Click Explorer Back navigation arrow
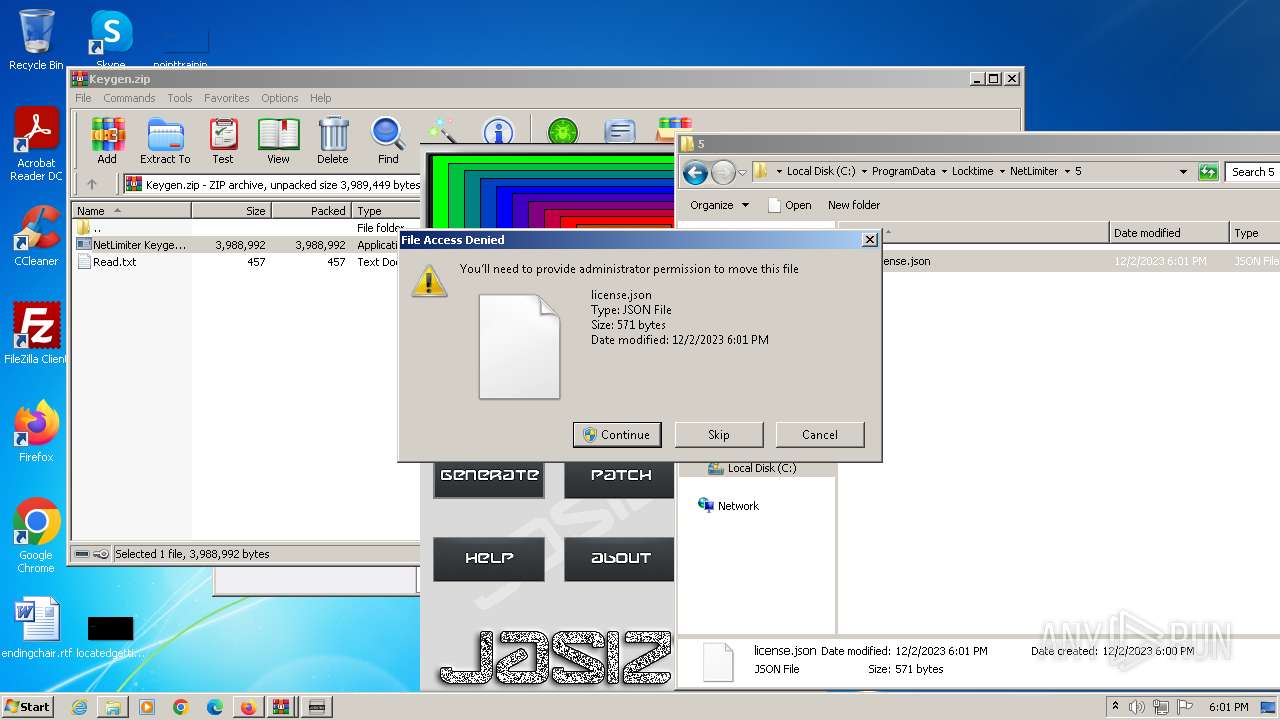1280x720 pixels. coord(695,172)
